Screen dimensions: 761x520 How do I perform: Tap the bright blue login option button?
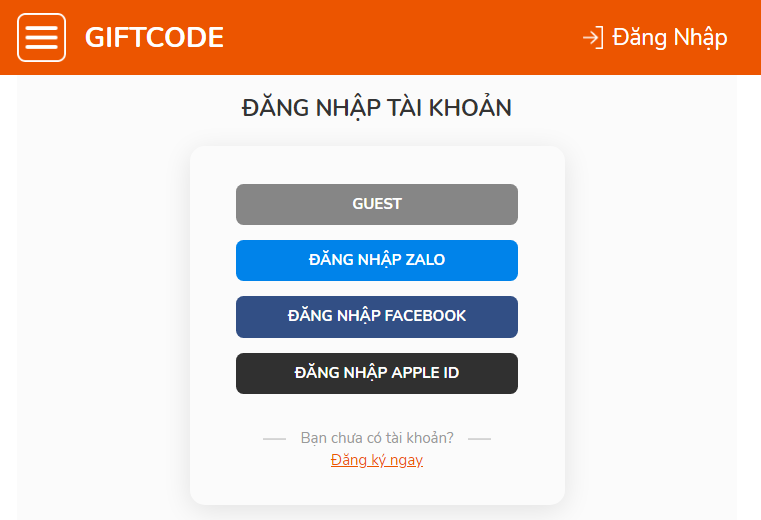[x=377, y=260]
